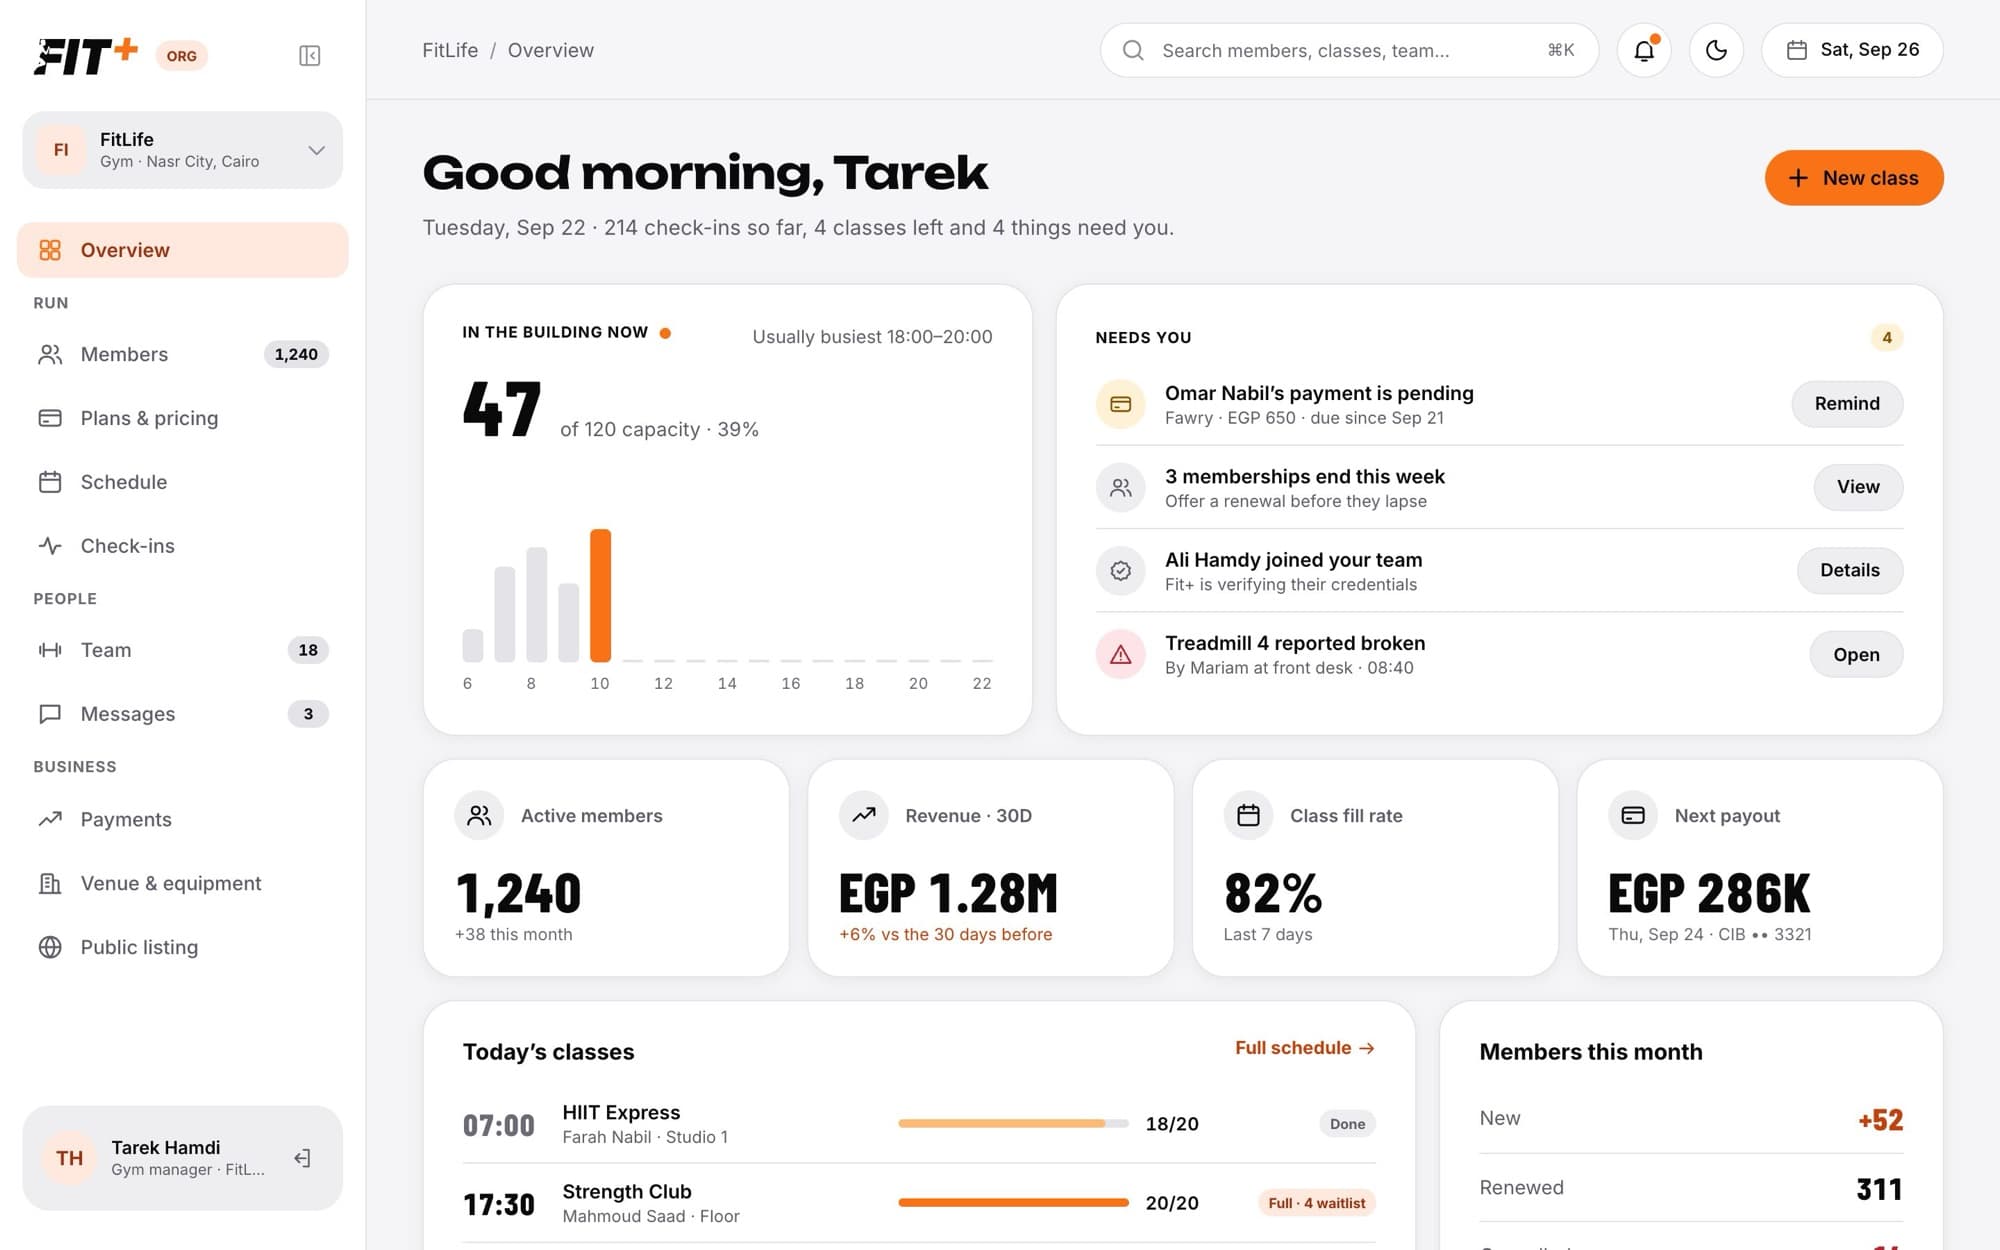The width and height of the screenshot is (2000, 1250).
Task: Select Overview in the sidebar
Action: (x=183, y=250)
